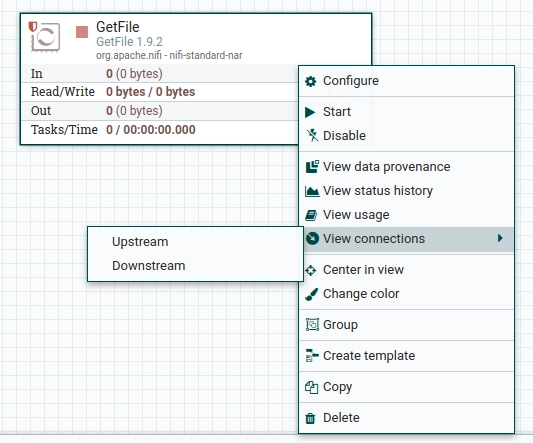Click the status history chart icon
This screenshot has width=533, height=443.
point(312,191)
